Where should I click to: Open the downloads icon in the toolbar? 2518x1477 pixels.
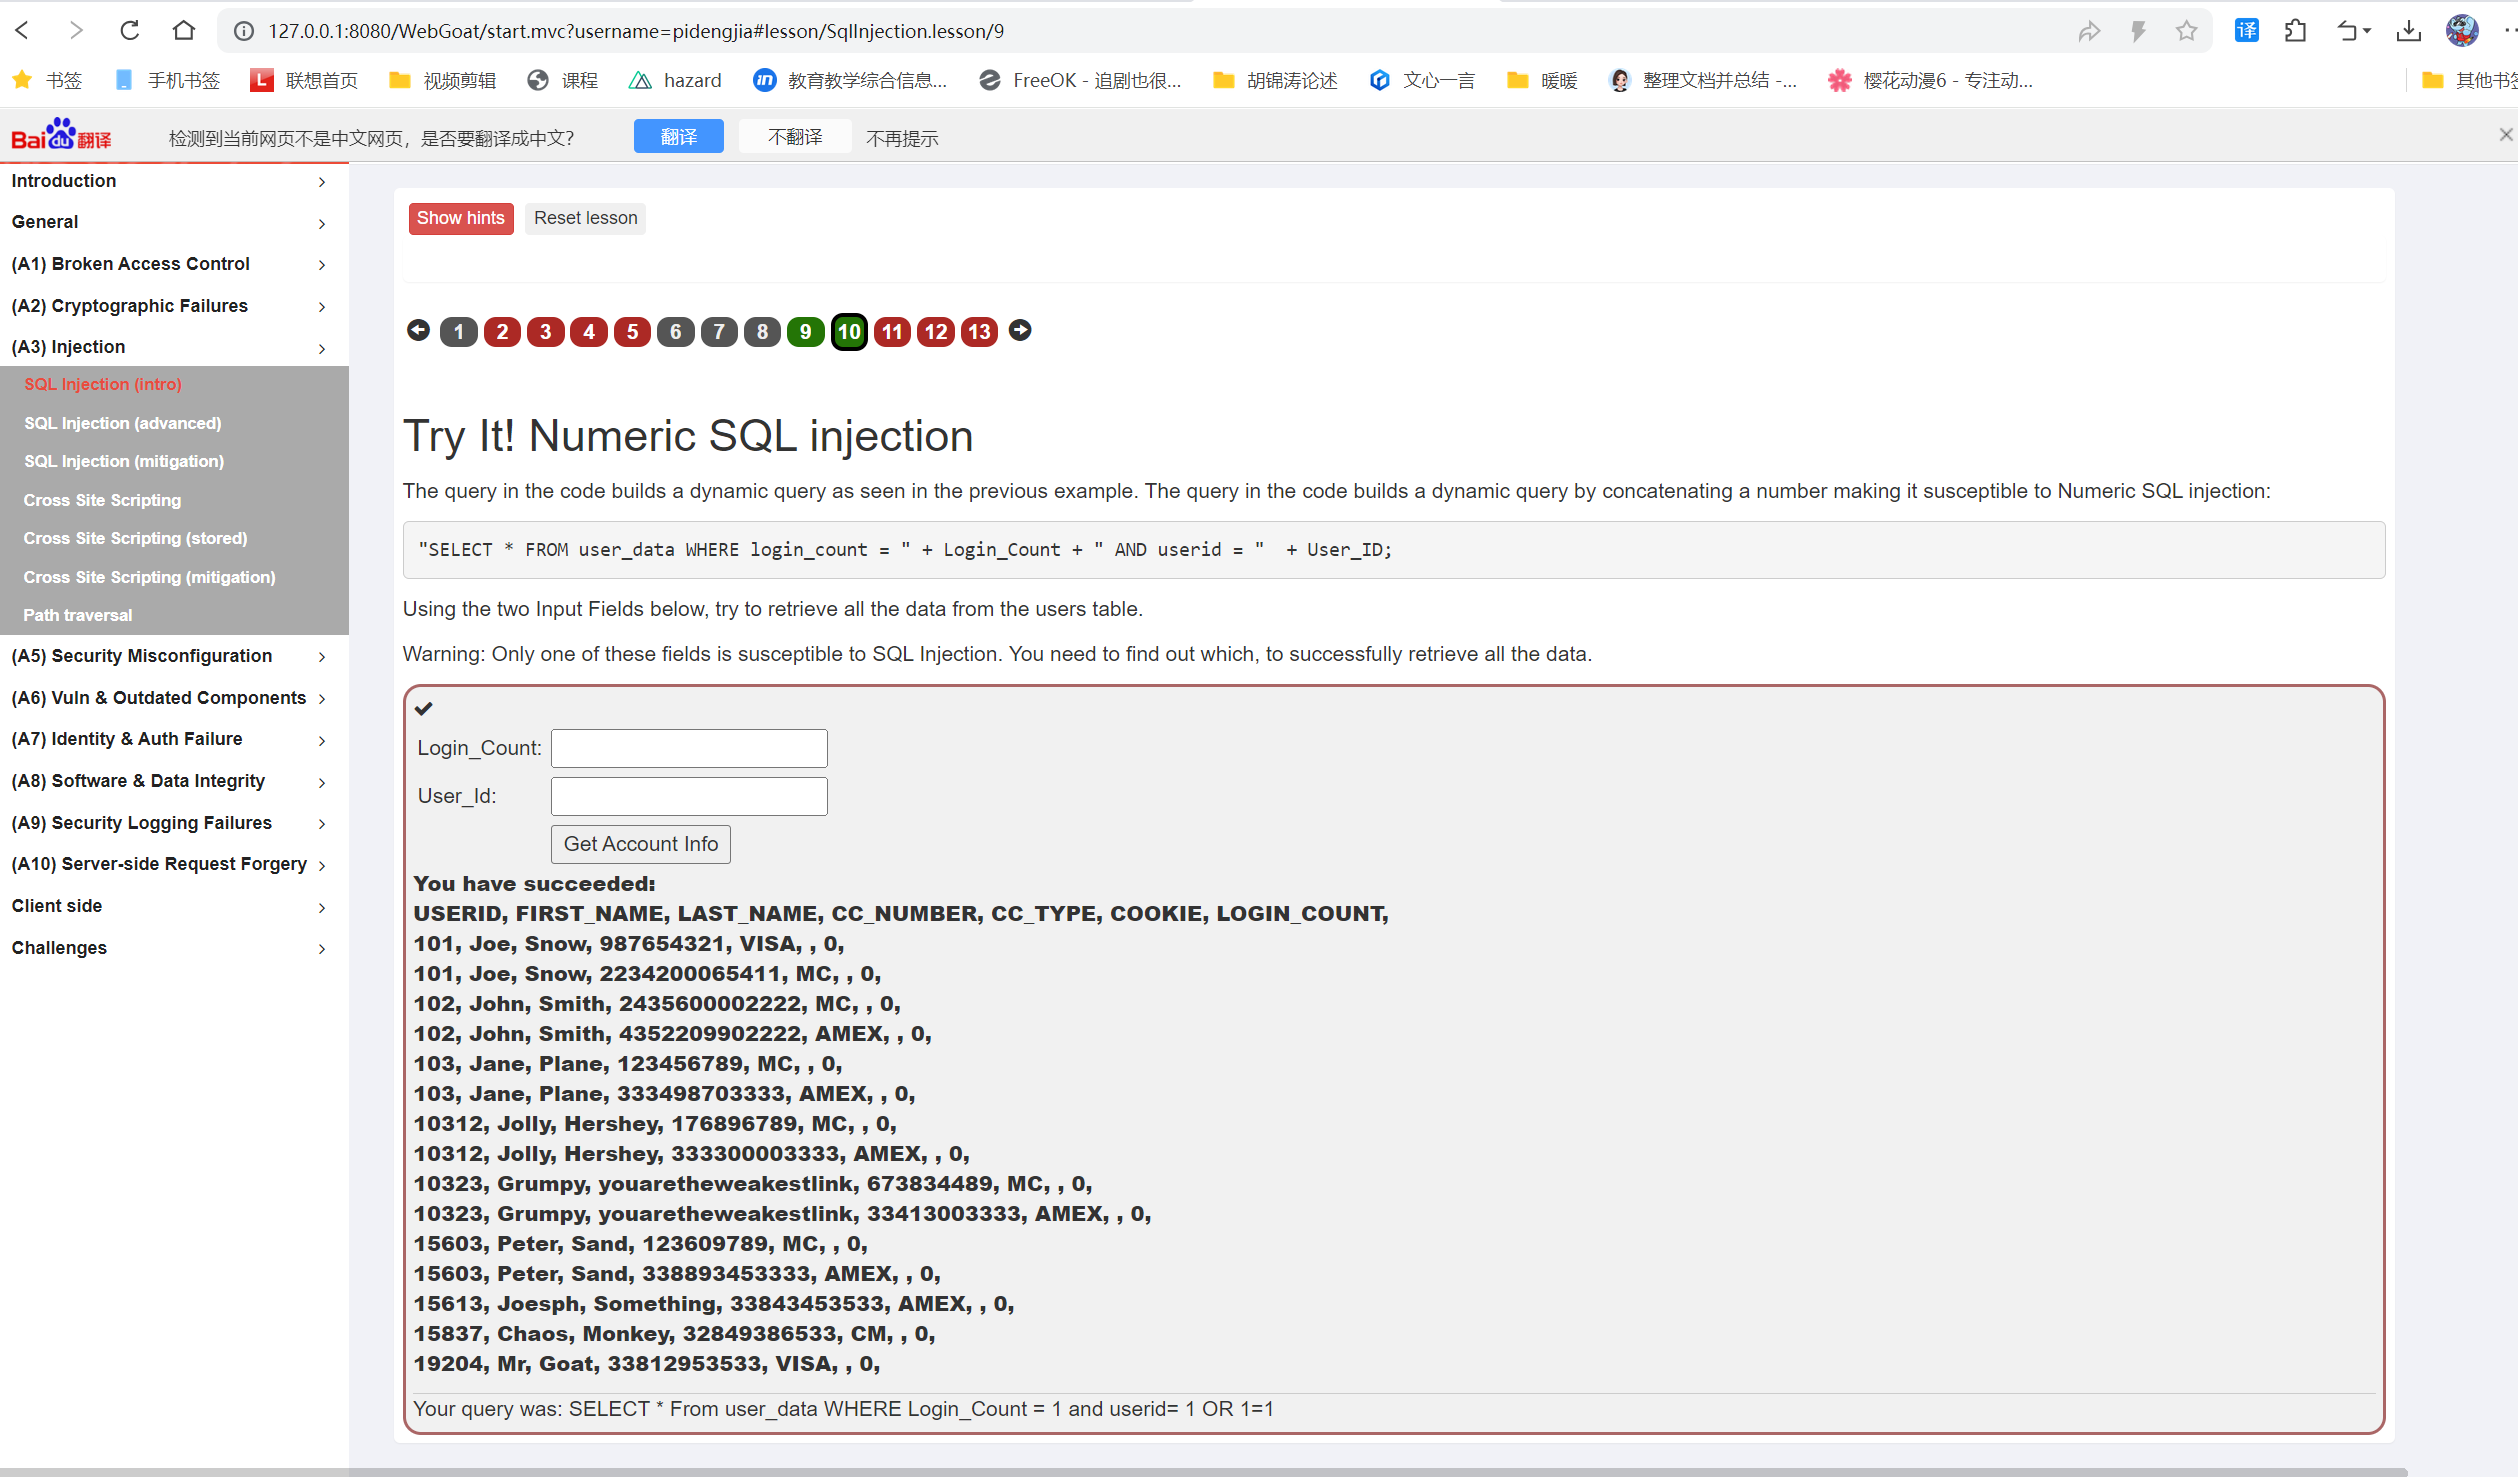click(2408, 31)
